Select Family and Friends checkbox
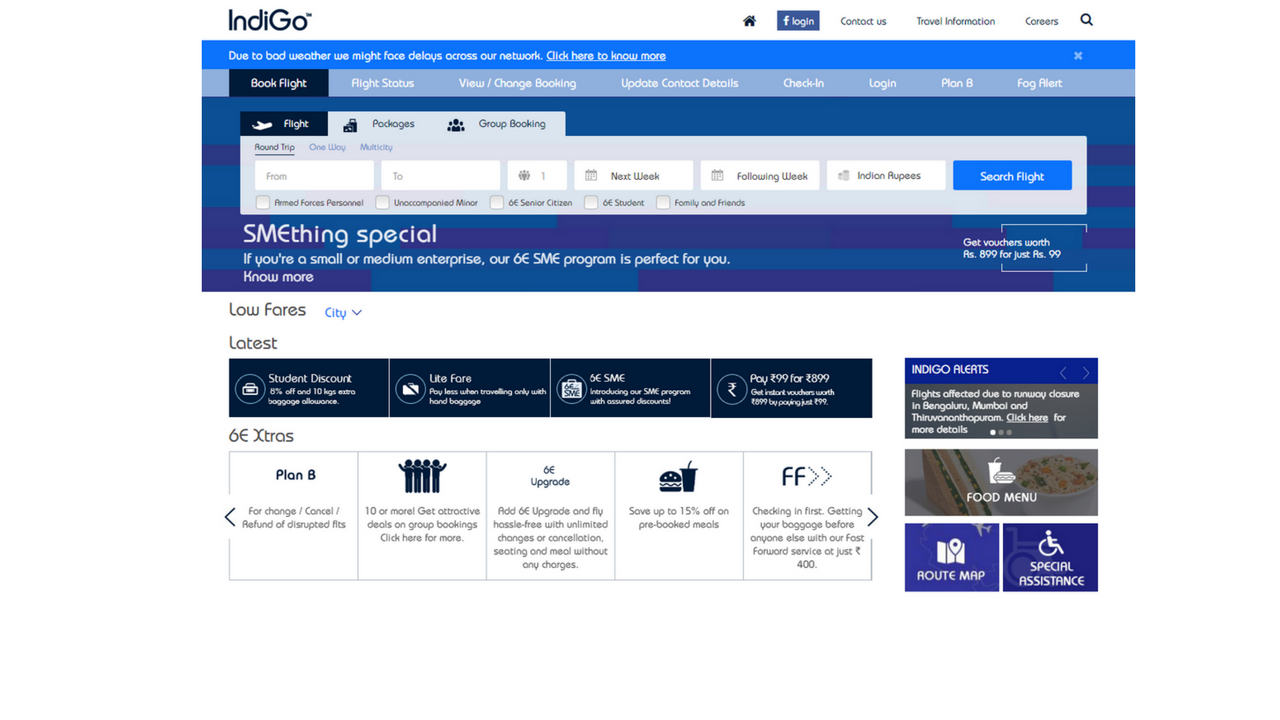Screen dimensions: 1280x720 click(x=663, y=202)
